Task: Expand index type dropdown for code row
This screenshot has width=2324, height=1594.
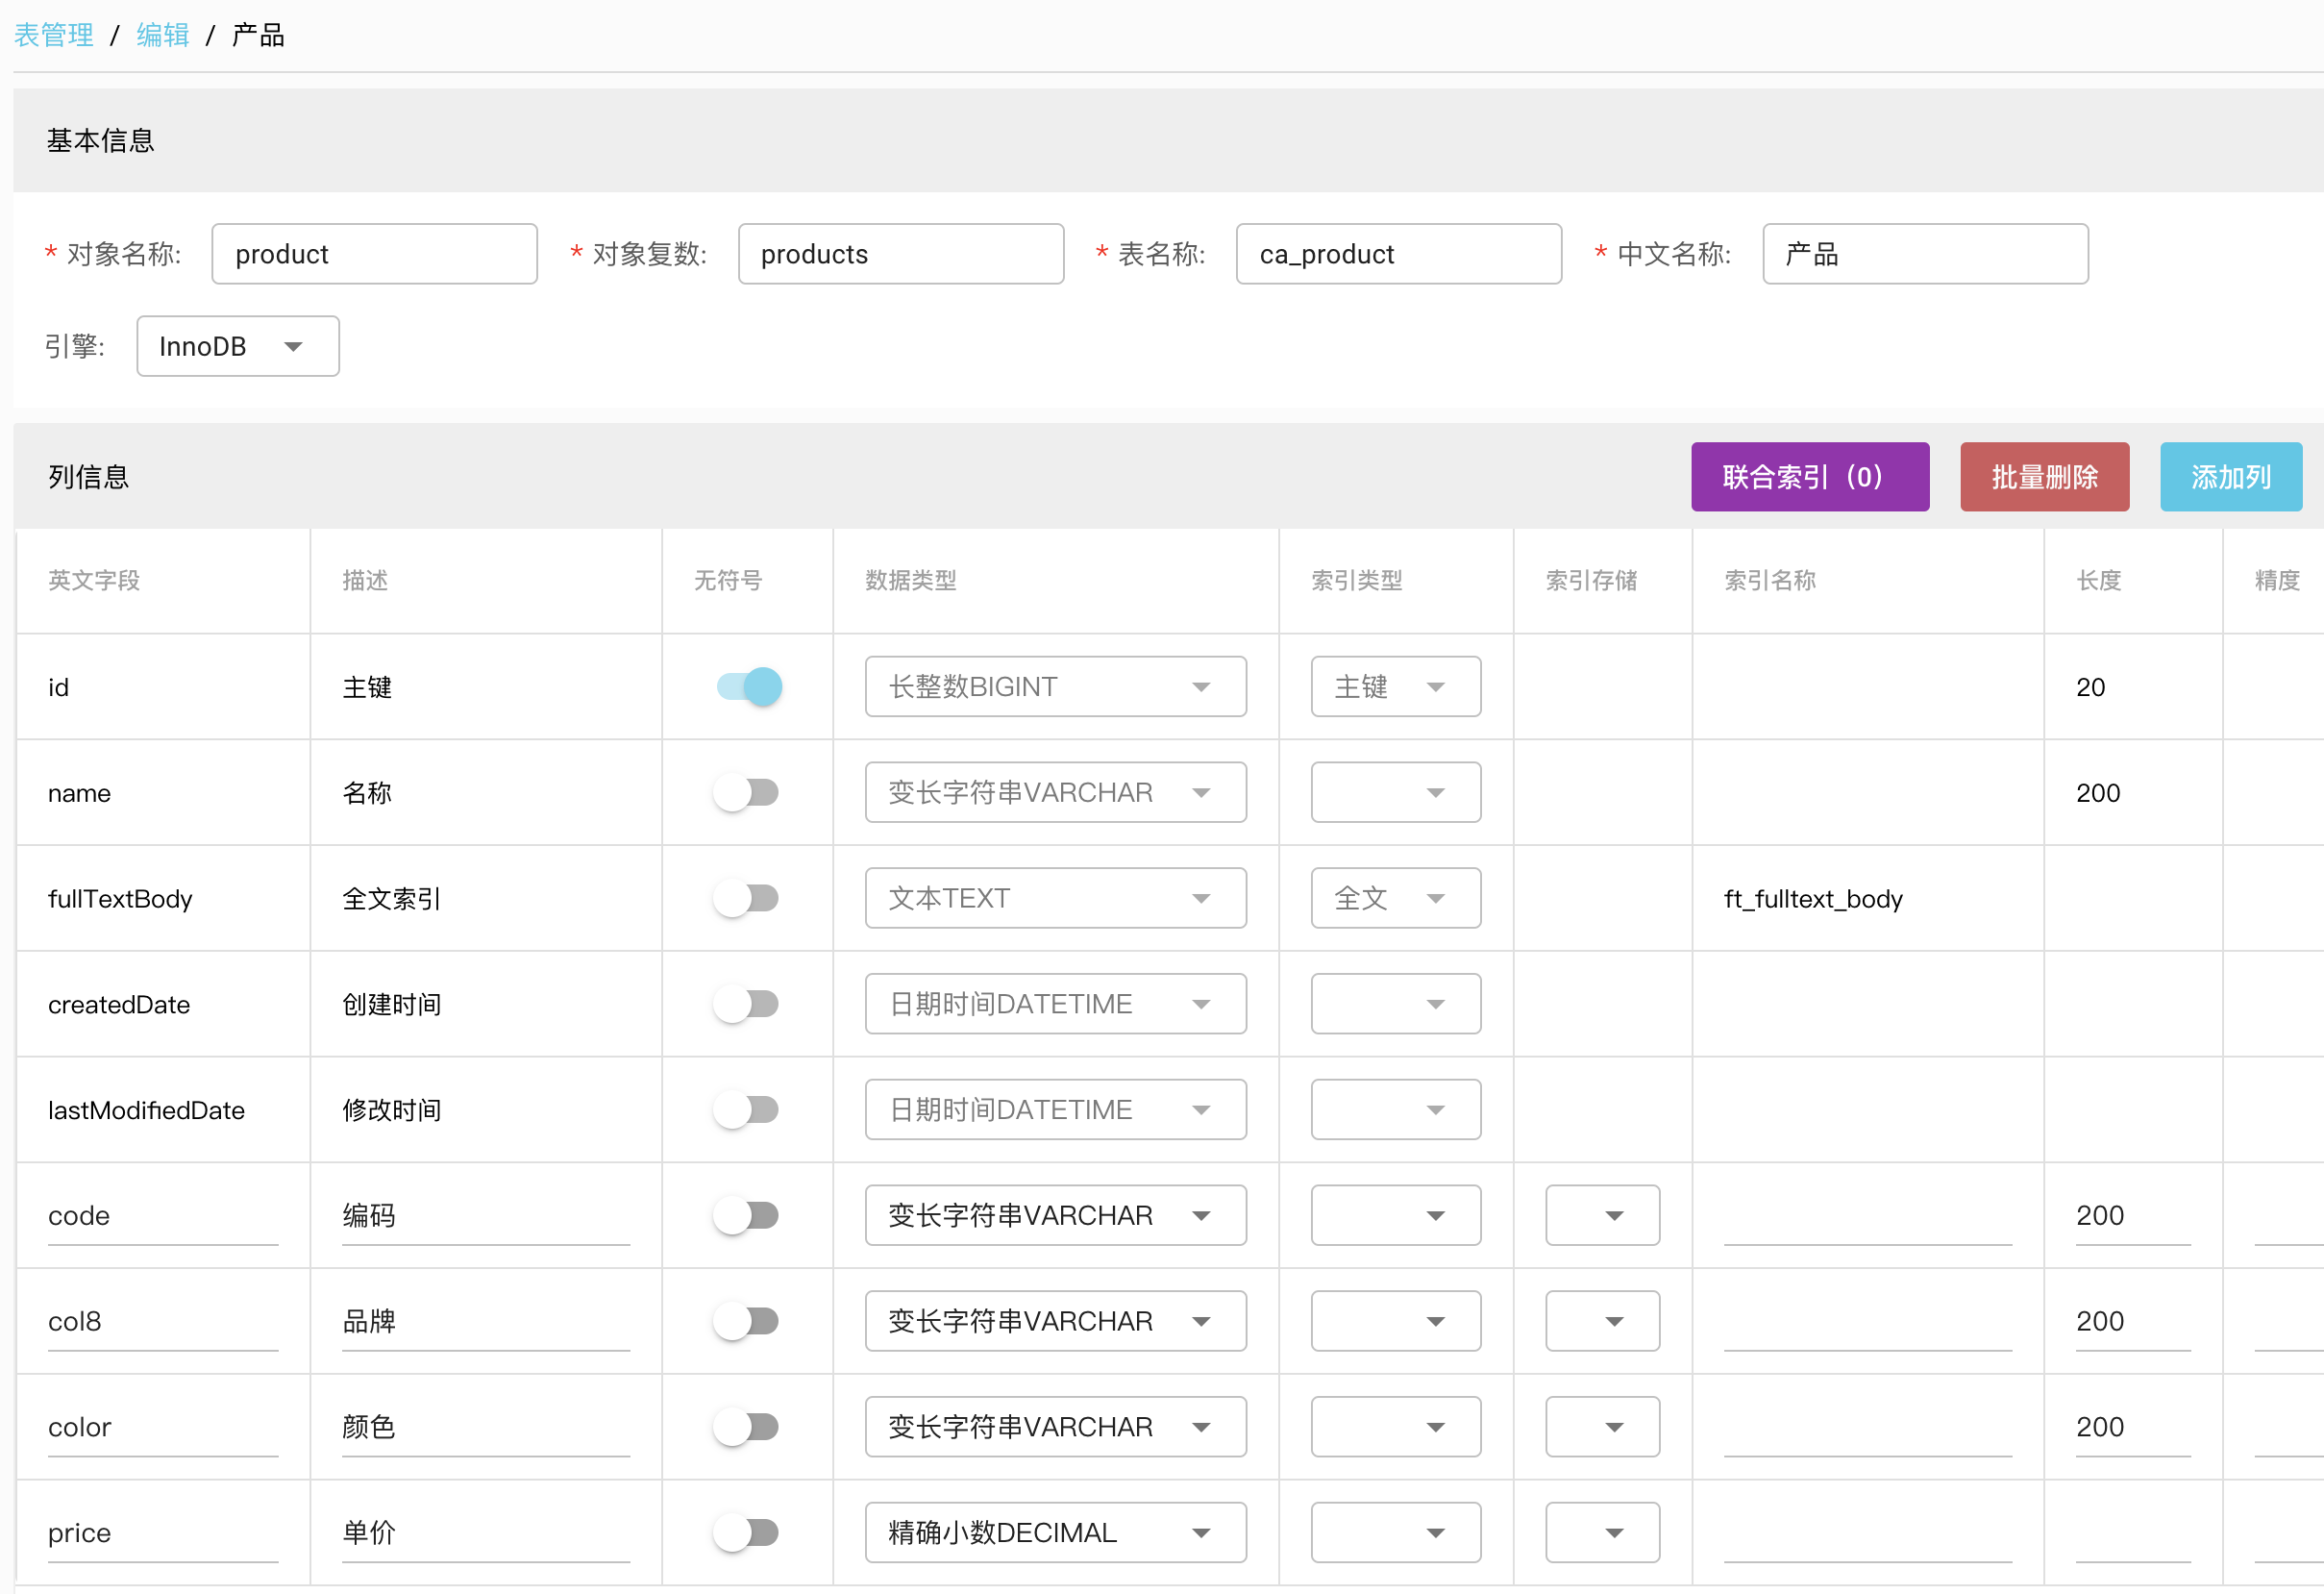Action: [x=1395, y=1216]
